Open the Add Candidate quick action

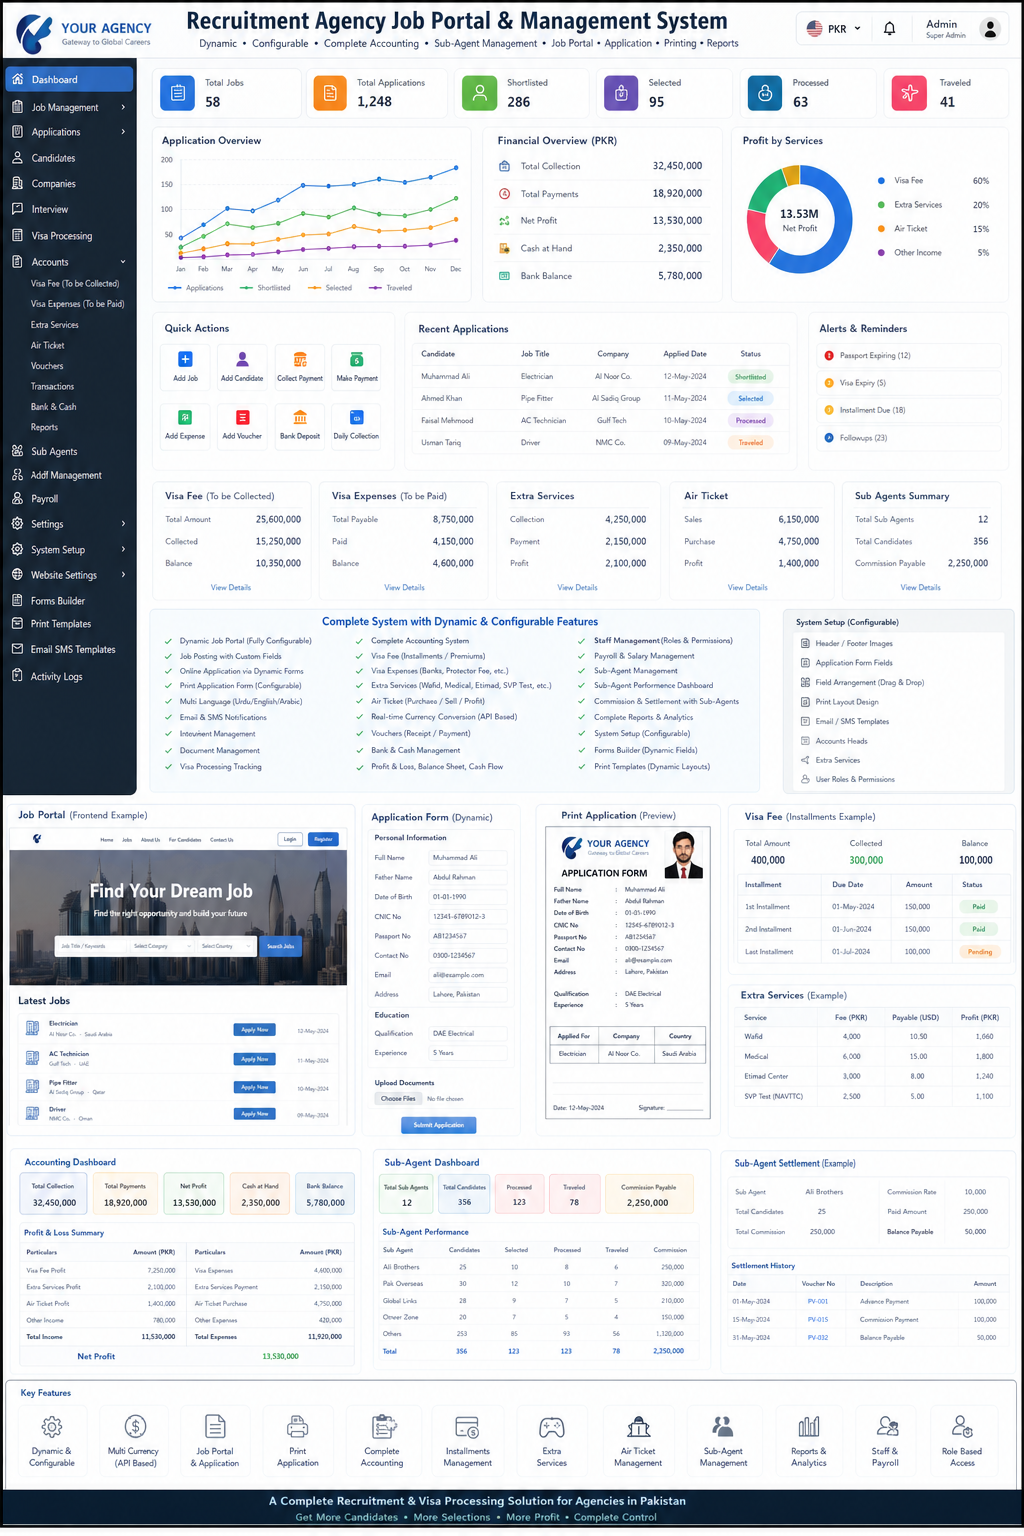coord(242,360)
